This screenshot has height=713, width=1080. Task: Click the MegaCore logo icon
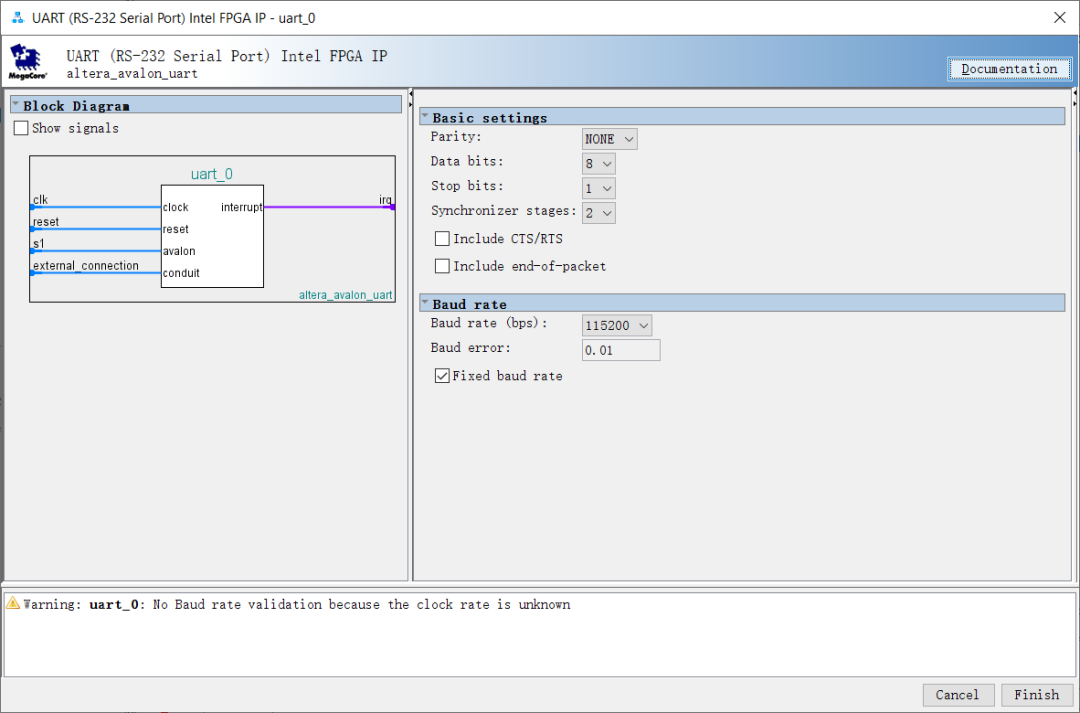click(28, 62)
